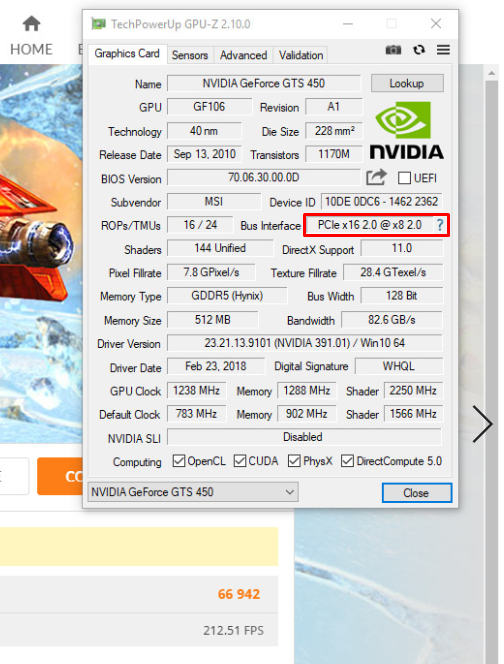Click the Close button in GPU-Z
The image size is (504, 664).
(x=417, y=493)
